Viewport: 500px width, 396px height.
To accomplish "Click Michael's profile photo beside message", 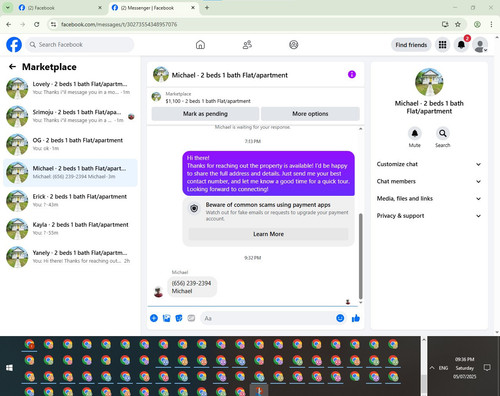I will tap(158, 292).
